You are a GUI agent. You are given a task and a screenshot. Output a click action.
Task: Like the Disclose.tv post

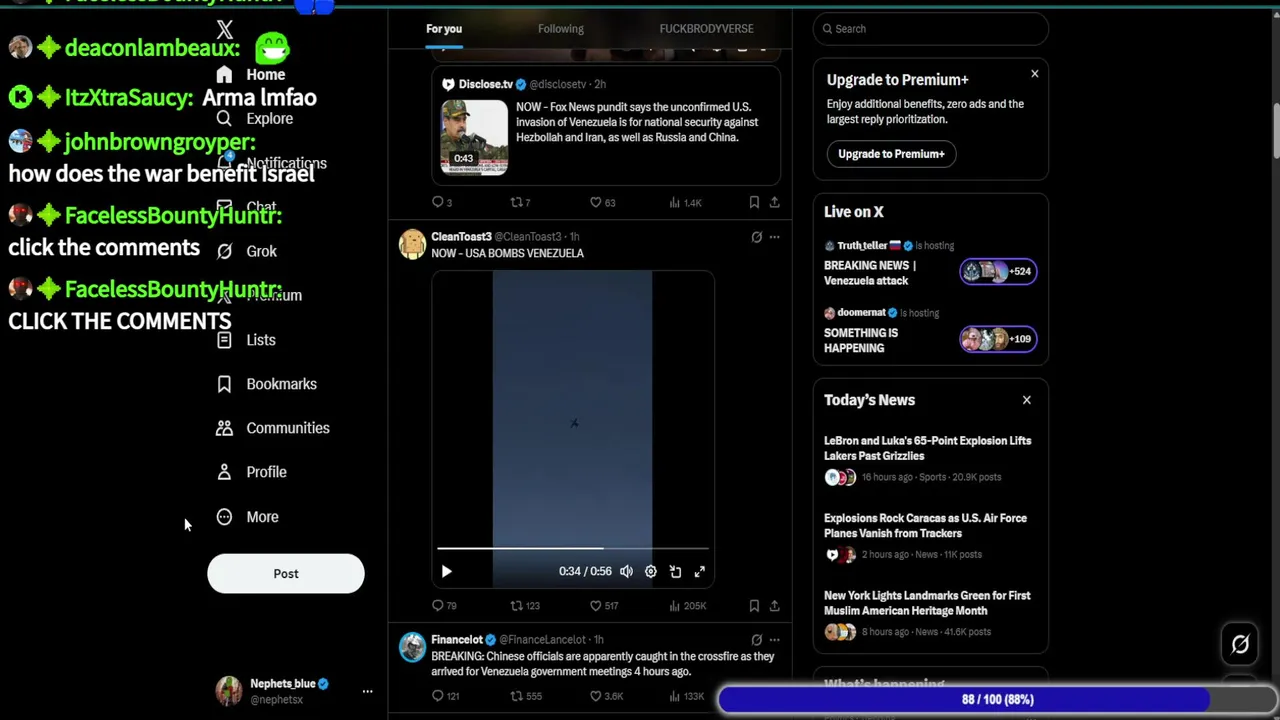coord(602,202)
